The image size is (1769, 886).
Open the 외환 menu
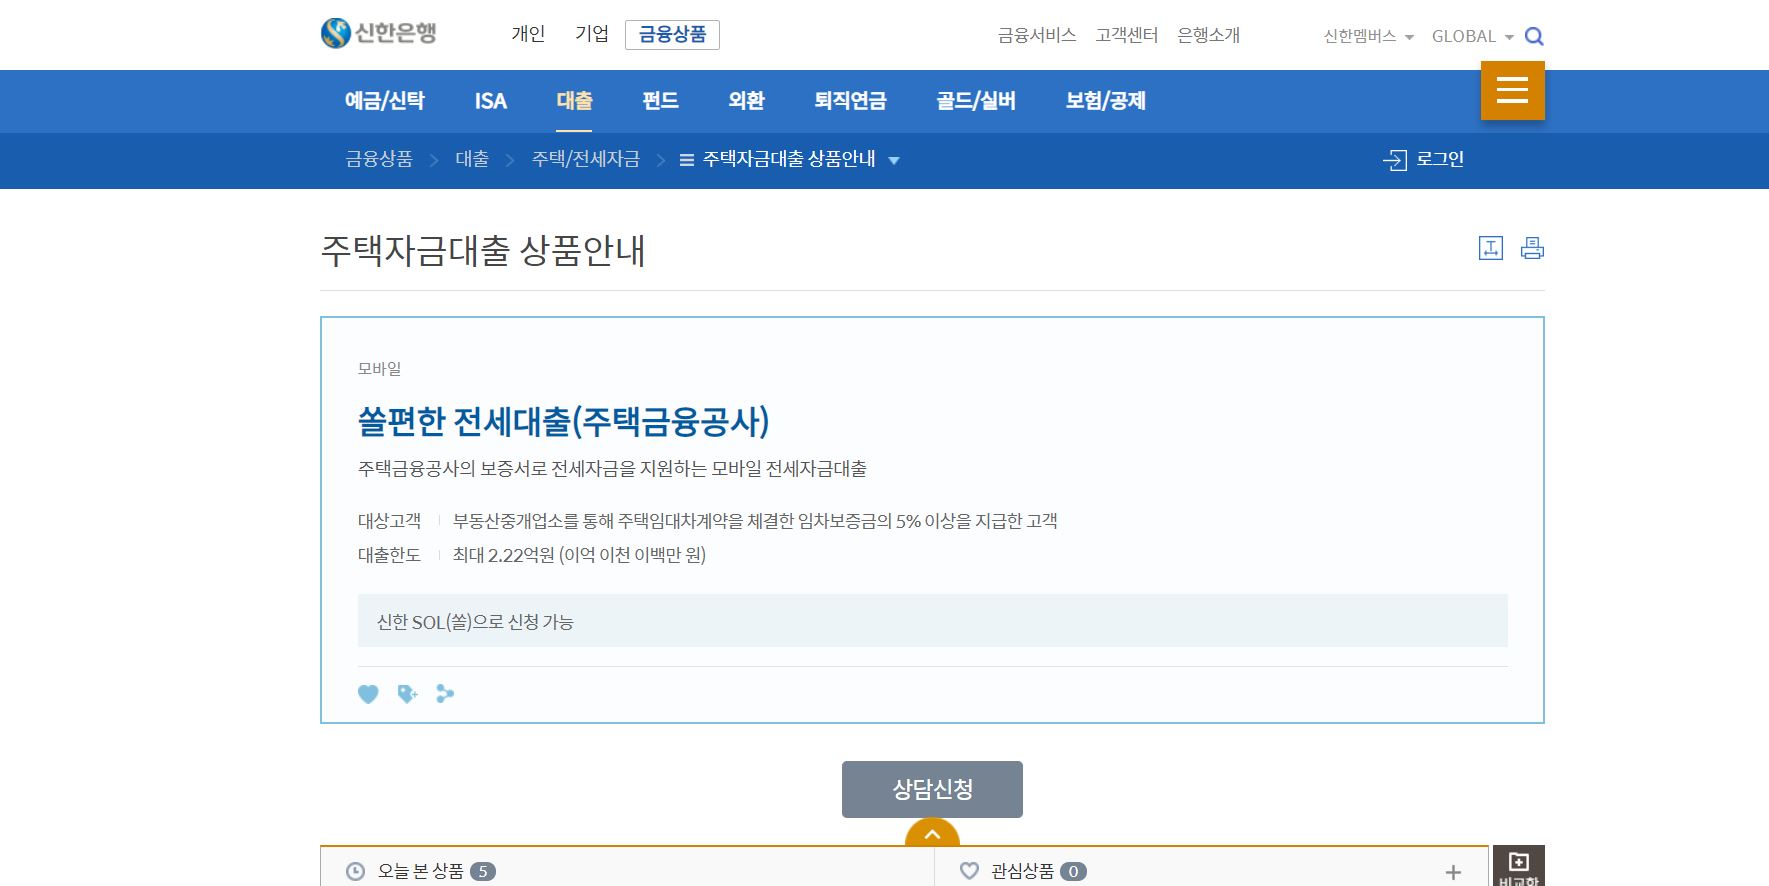[746, 101]
